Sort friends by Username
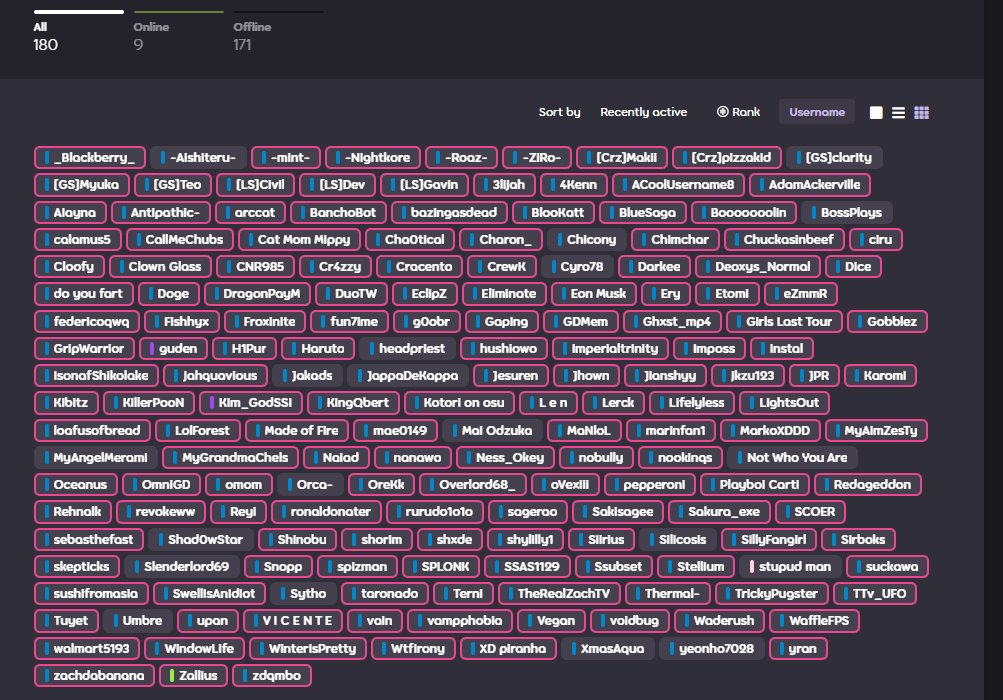 [817, 112]
